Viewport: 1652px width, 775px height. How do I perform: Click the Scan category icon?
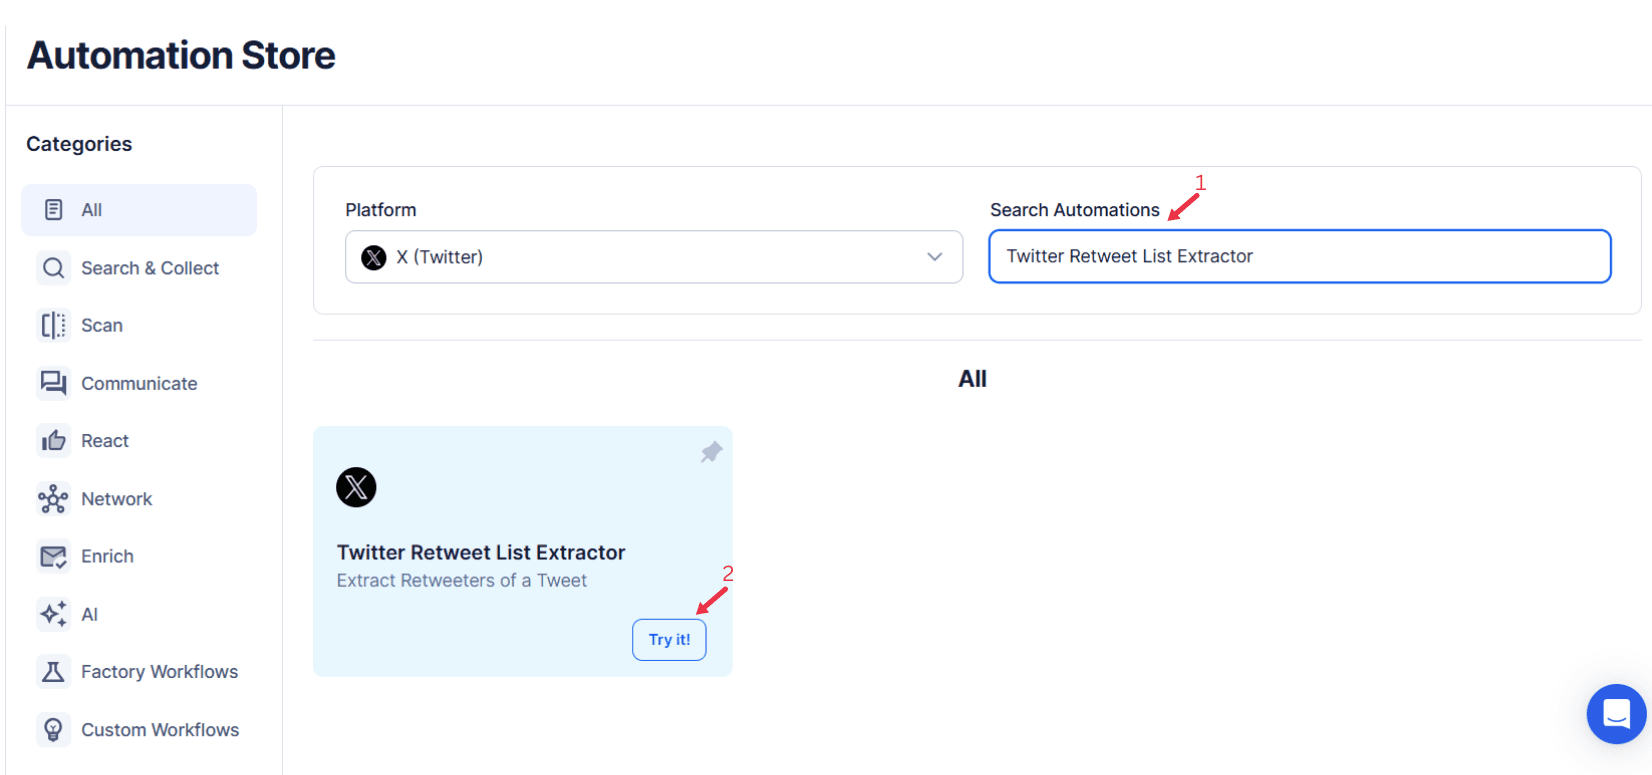[x=53, y=325]
